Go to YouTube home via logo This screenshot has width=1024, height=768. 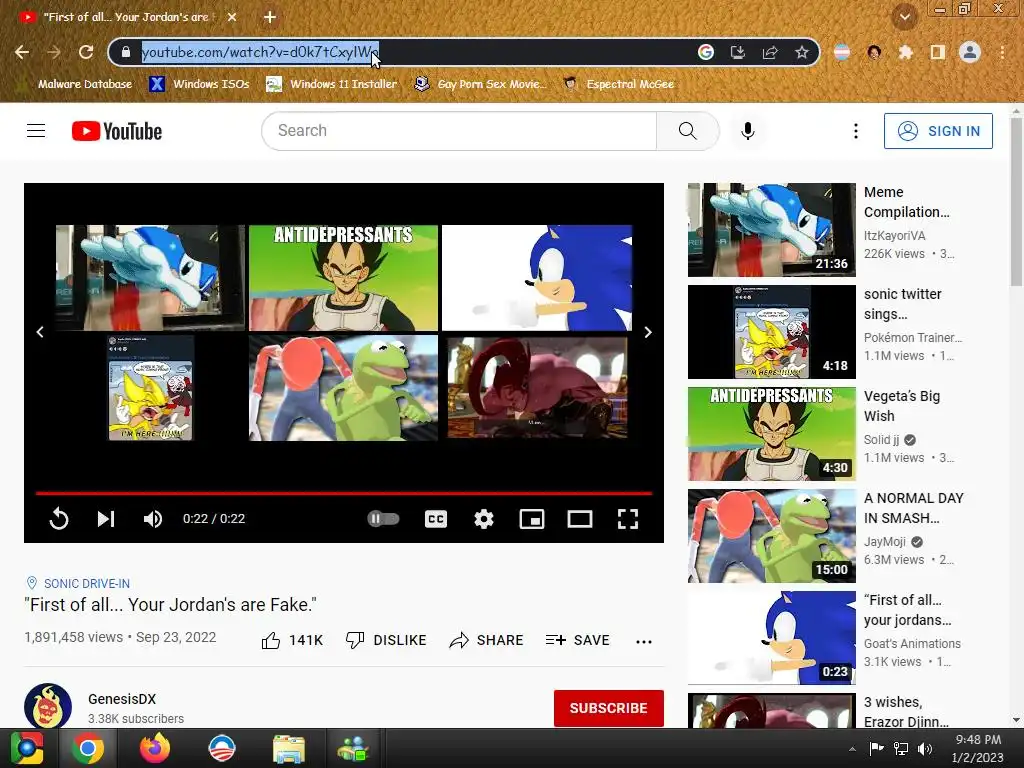pos(117,131)
